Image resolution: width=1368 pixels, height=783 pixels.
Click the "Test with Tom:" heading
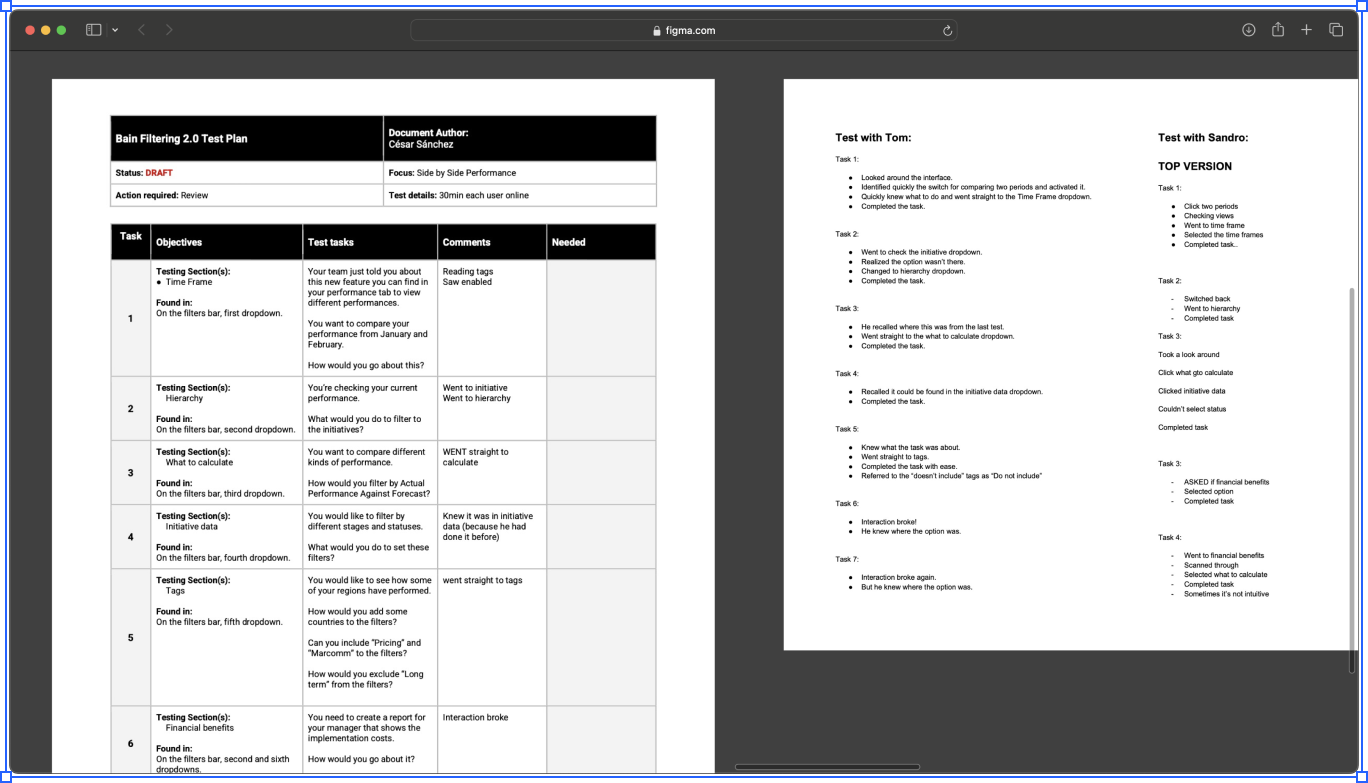874,138
